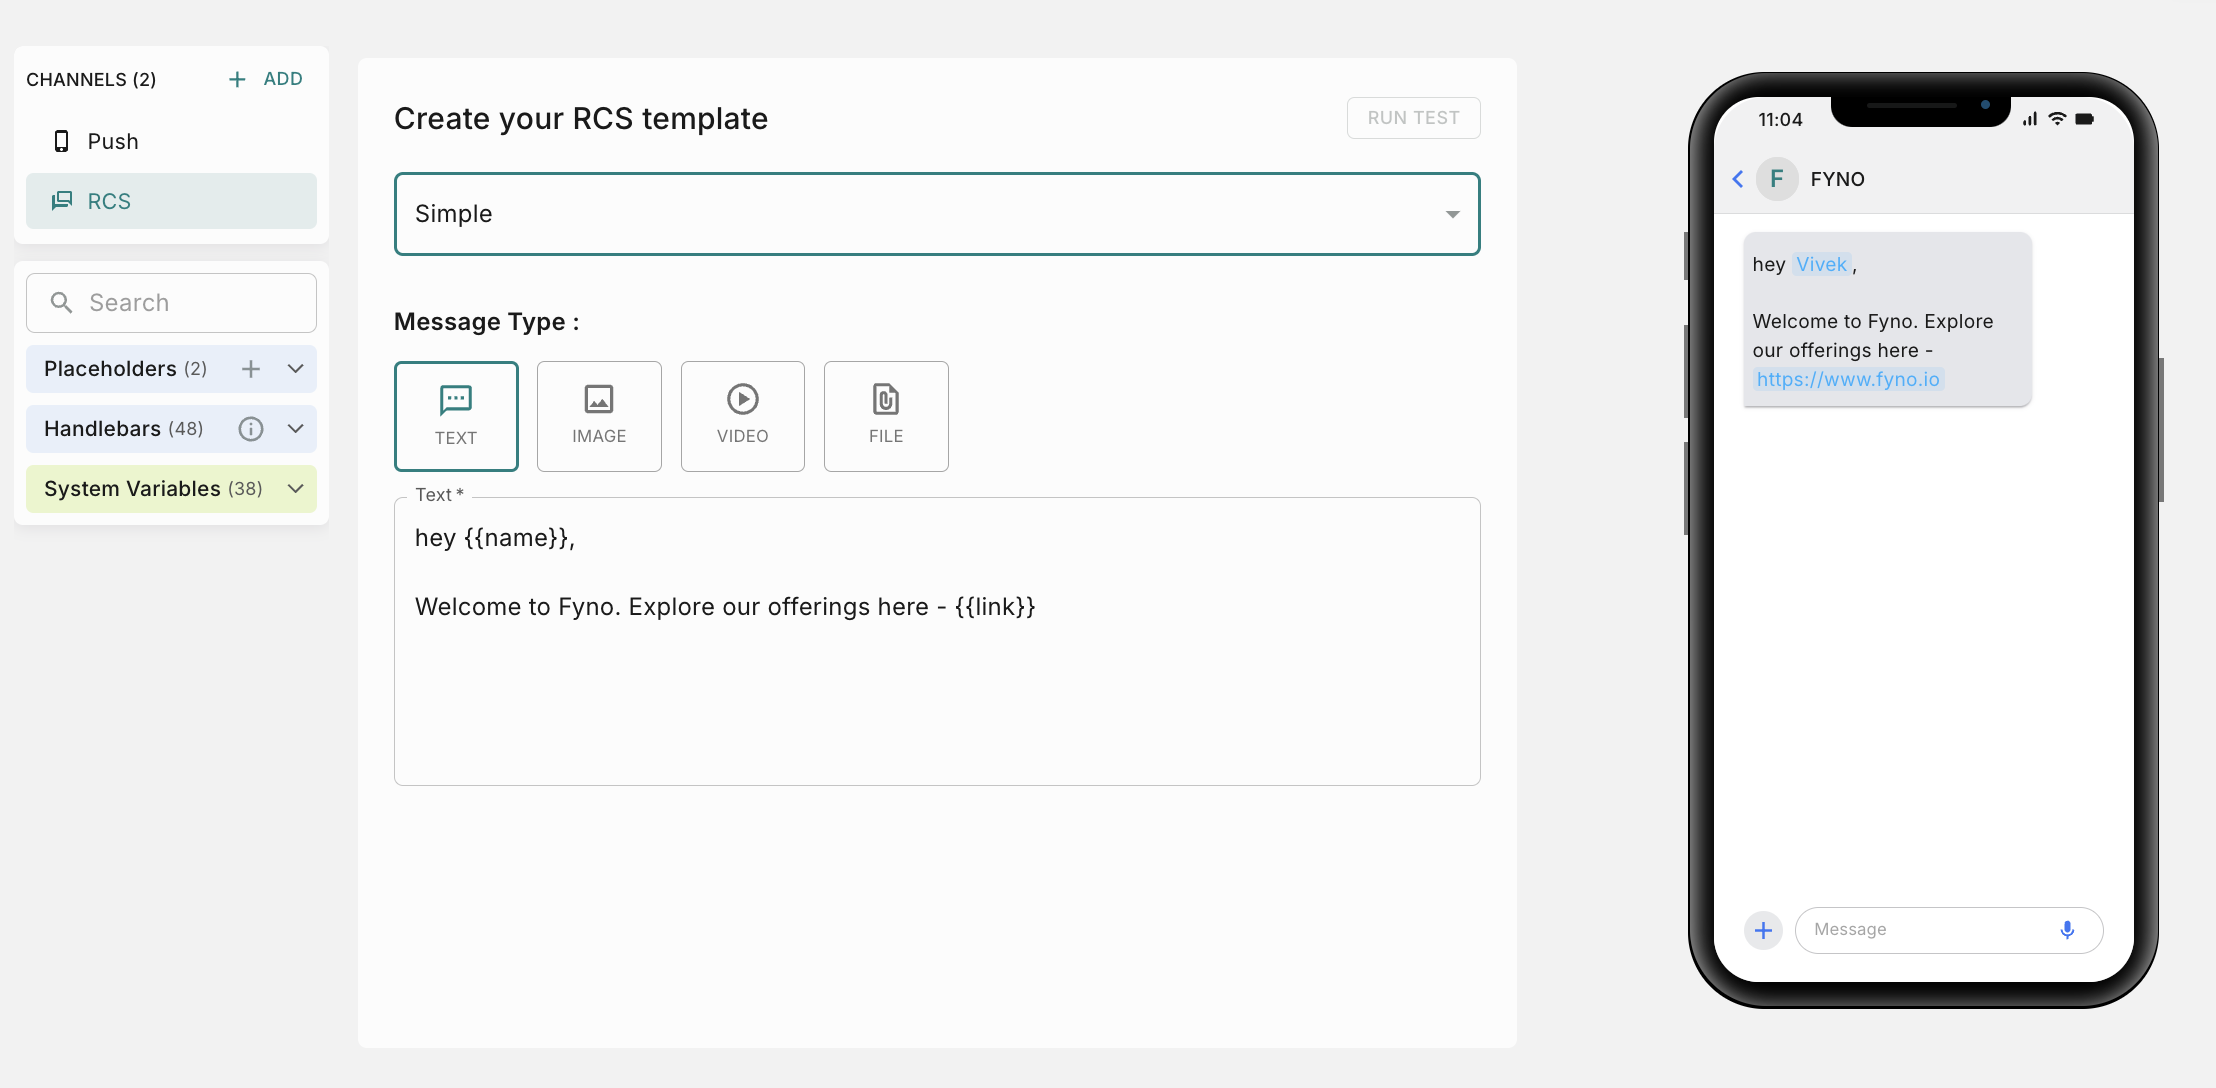Click the back arrow in phone preview
The height and width of the screenshot is (1088, 2216).
(1738, 179)
